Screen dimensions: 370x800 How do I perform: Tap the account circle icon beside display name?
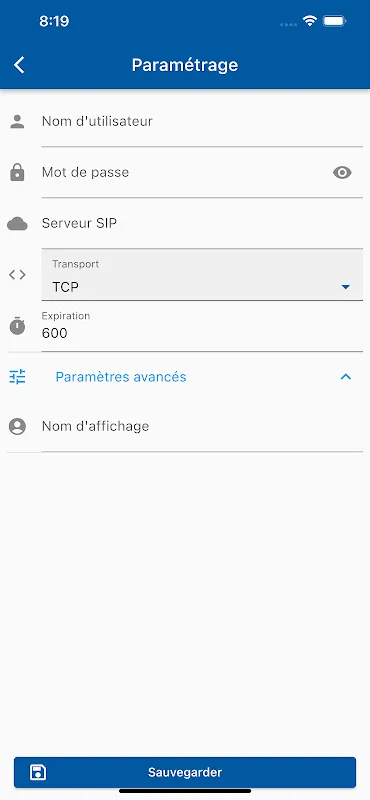(17, 426)
